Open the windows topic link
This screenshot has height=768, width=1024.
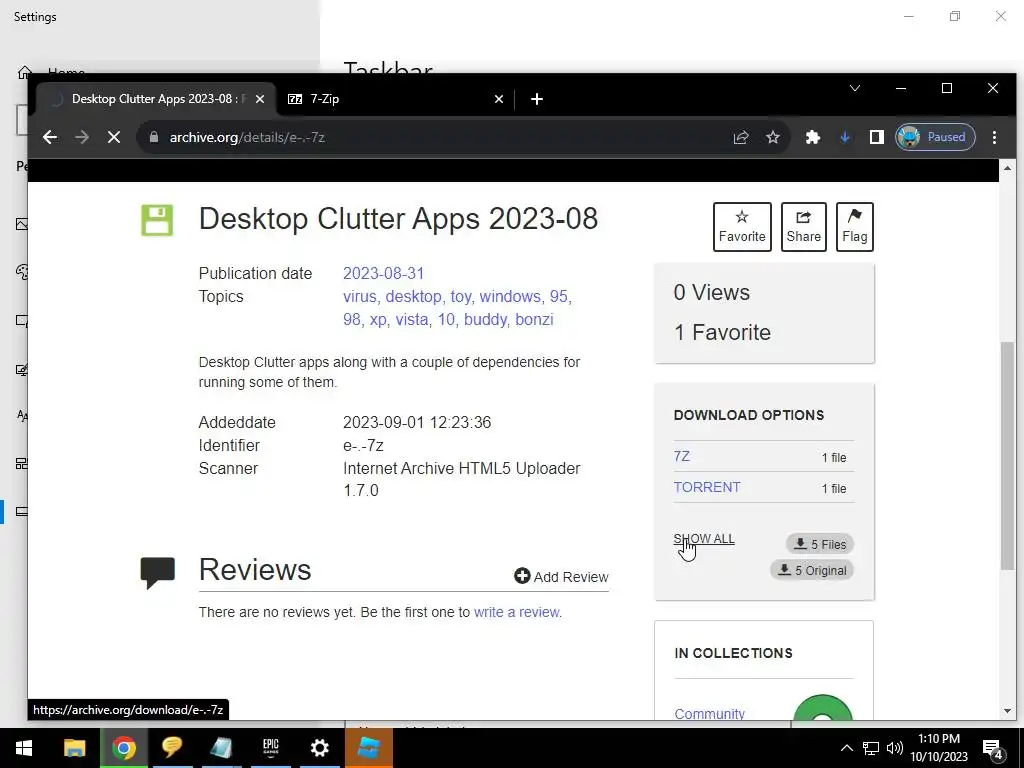pos(510,296)
